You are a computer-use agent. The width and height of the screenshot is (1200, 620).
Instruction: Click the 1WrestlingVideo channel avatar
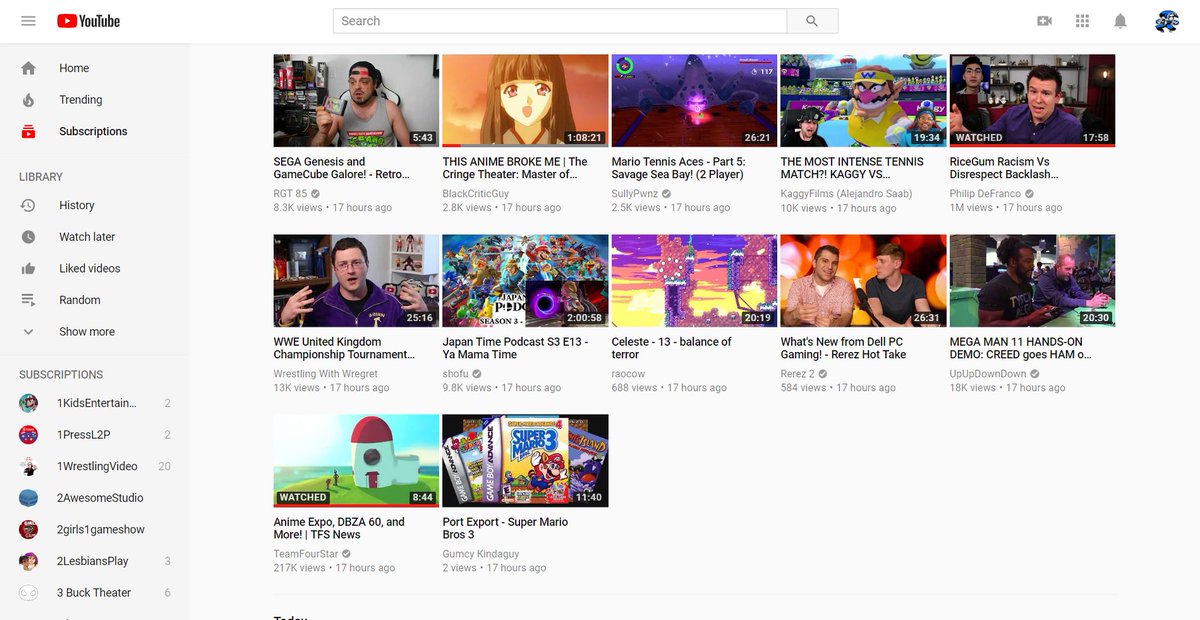pyautogui.click(x=28, y=466)
